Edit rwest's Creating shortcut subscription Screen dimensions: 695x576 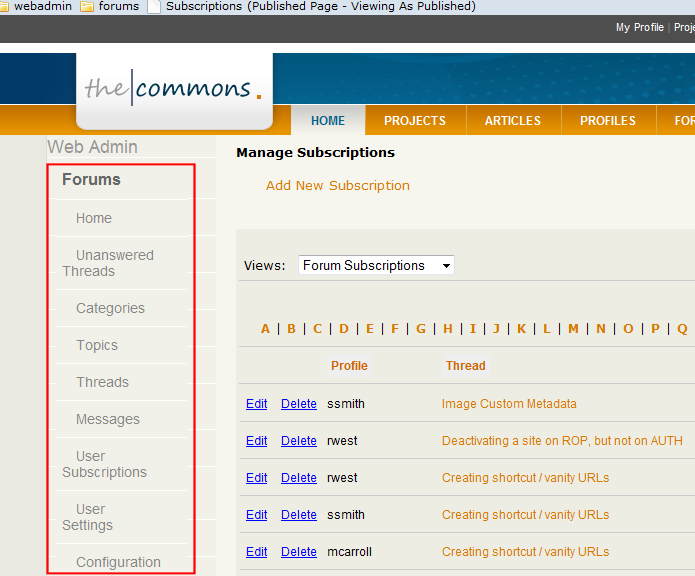[x=257, y=478]
